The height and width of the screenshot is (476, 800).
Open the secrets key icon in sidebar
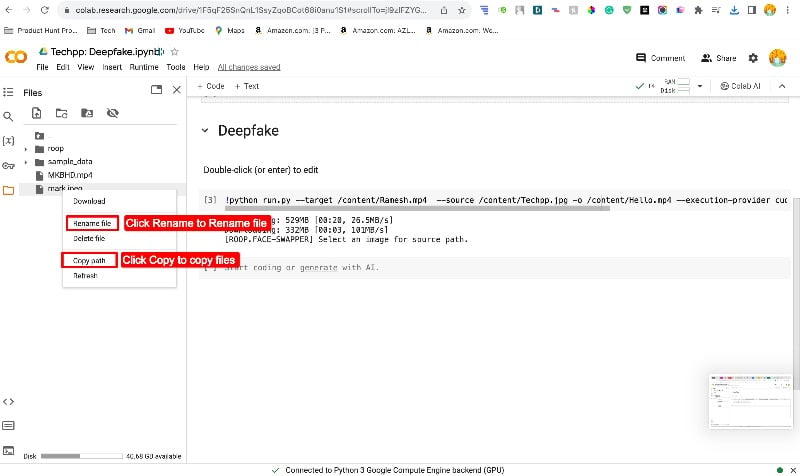pos(8,165)
